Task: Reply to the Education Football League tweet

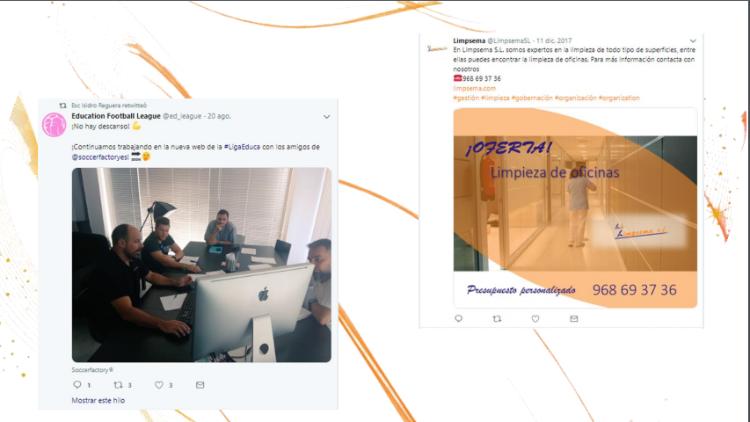Action: [77, 385]
